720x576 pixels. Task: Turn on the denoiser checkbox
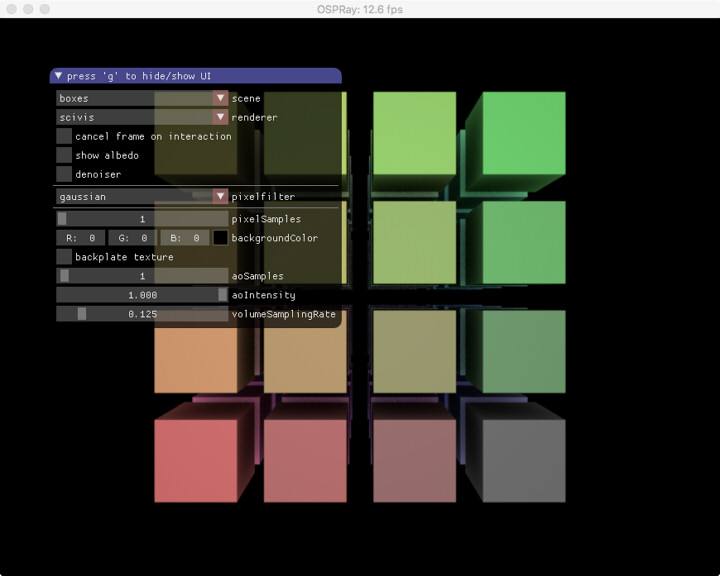tap(64, 174)
